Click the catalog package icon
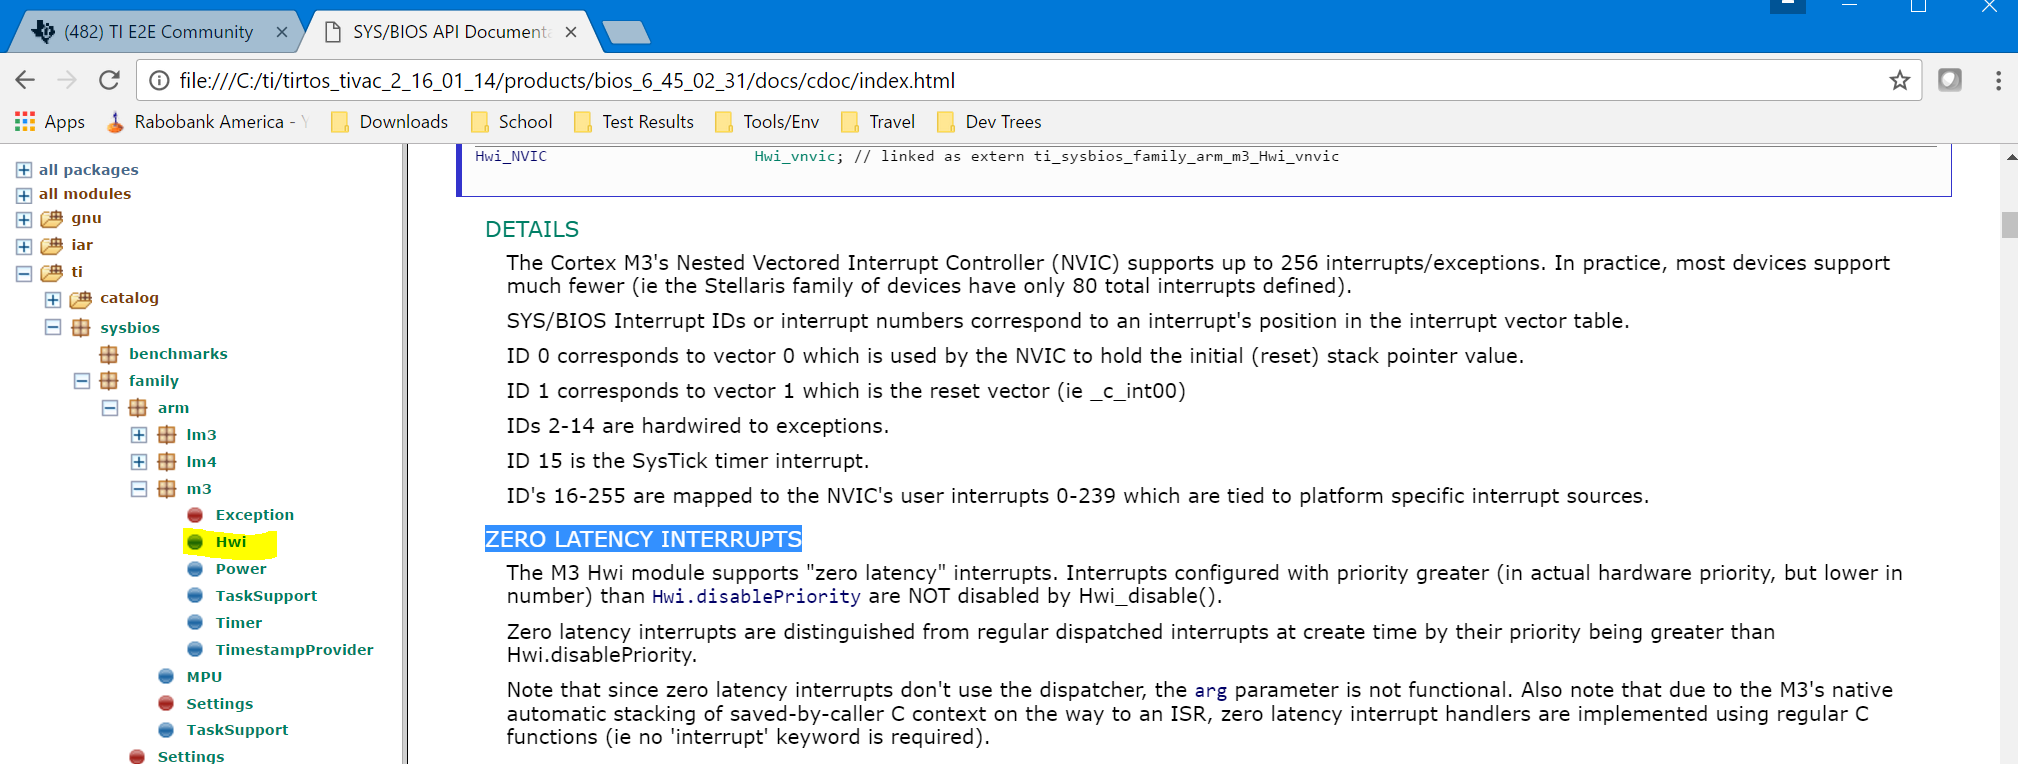2018x764 pixels. point(80,299)
